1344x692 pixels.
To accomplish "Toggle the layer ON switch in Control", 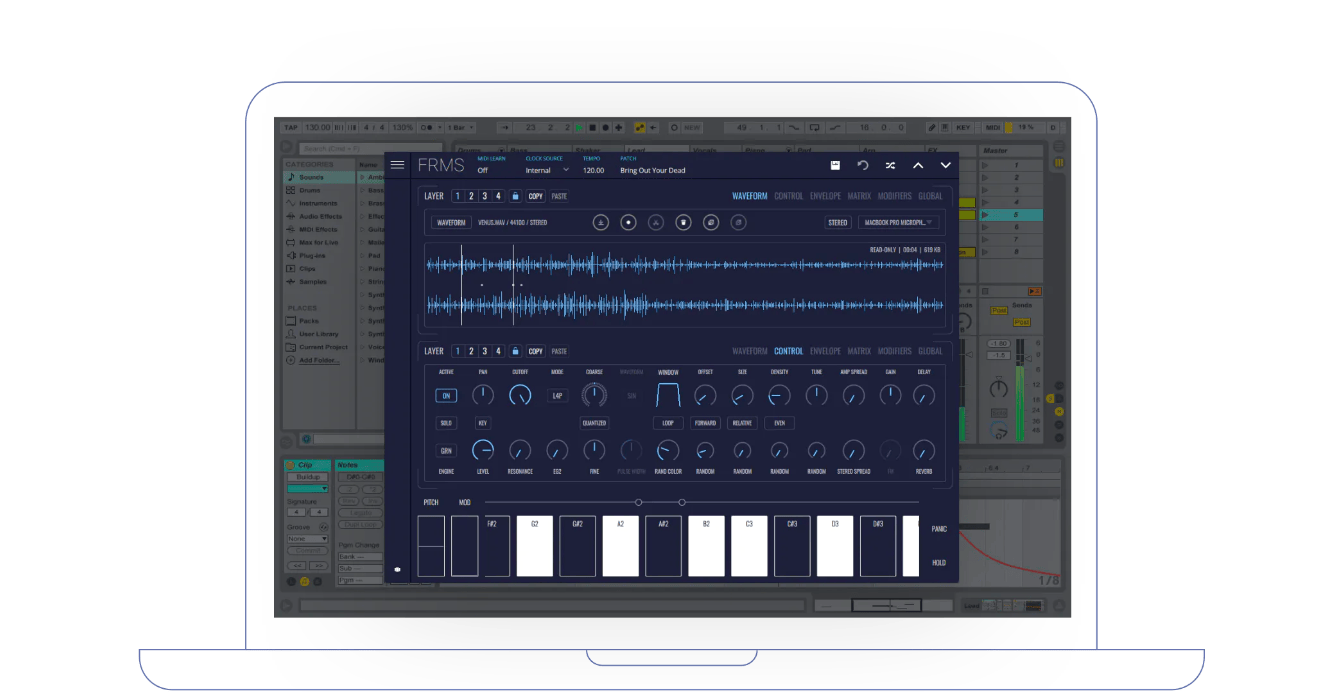I will click(447, 395).
